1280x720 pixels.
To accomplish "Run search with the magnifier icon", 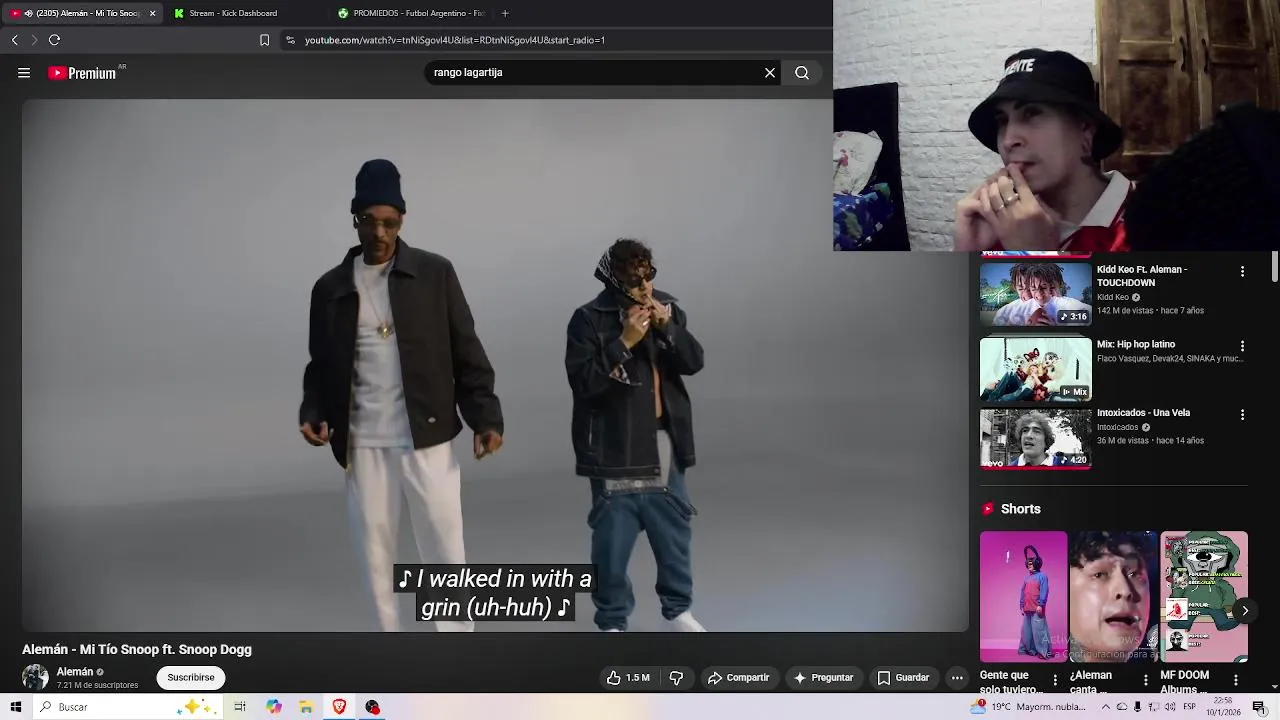I will click(802, 73).
